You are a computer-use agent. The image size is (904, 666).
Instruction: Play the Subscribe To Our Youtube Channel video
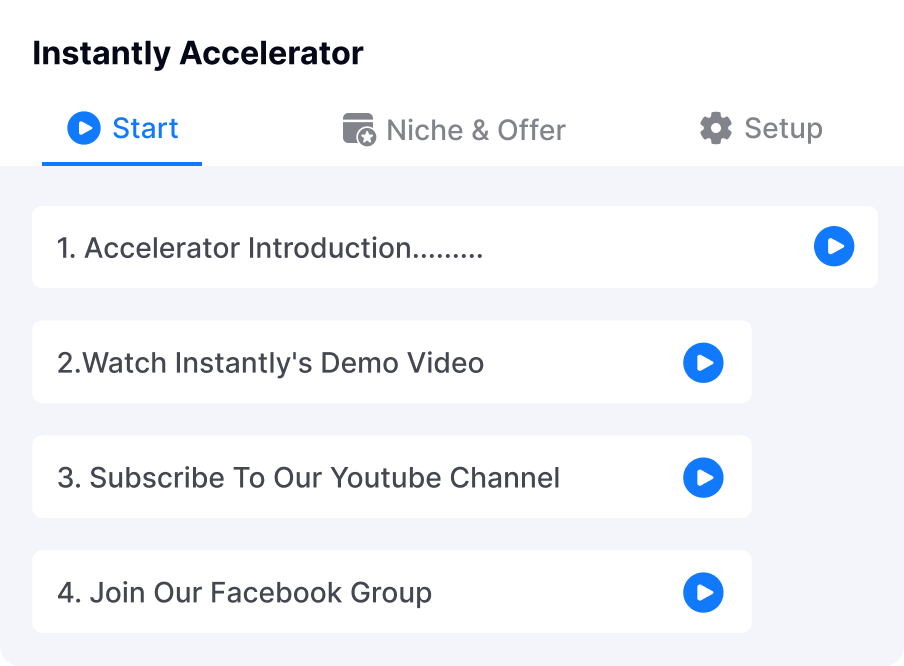pos(703,477)
